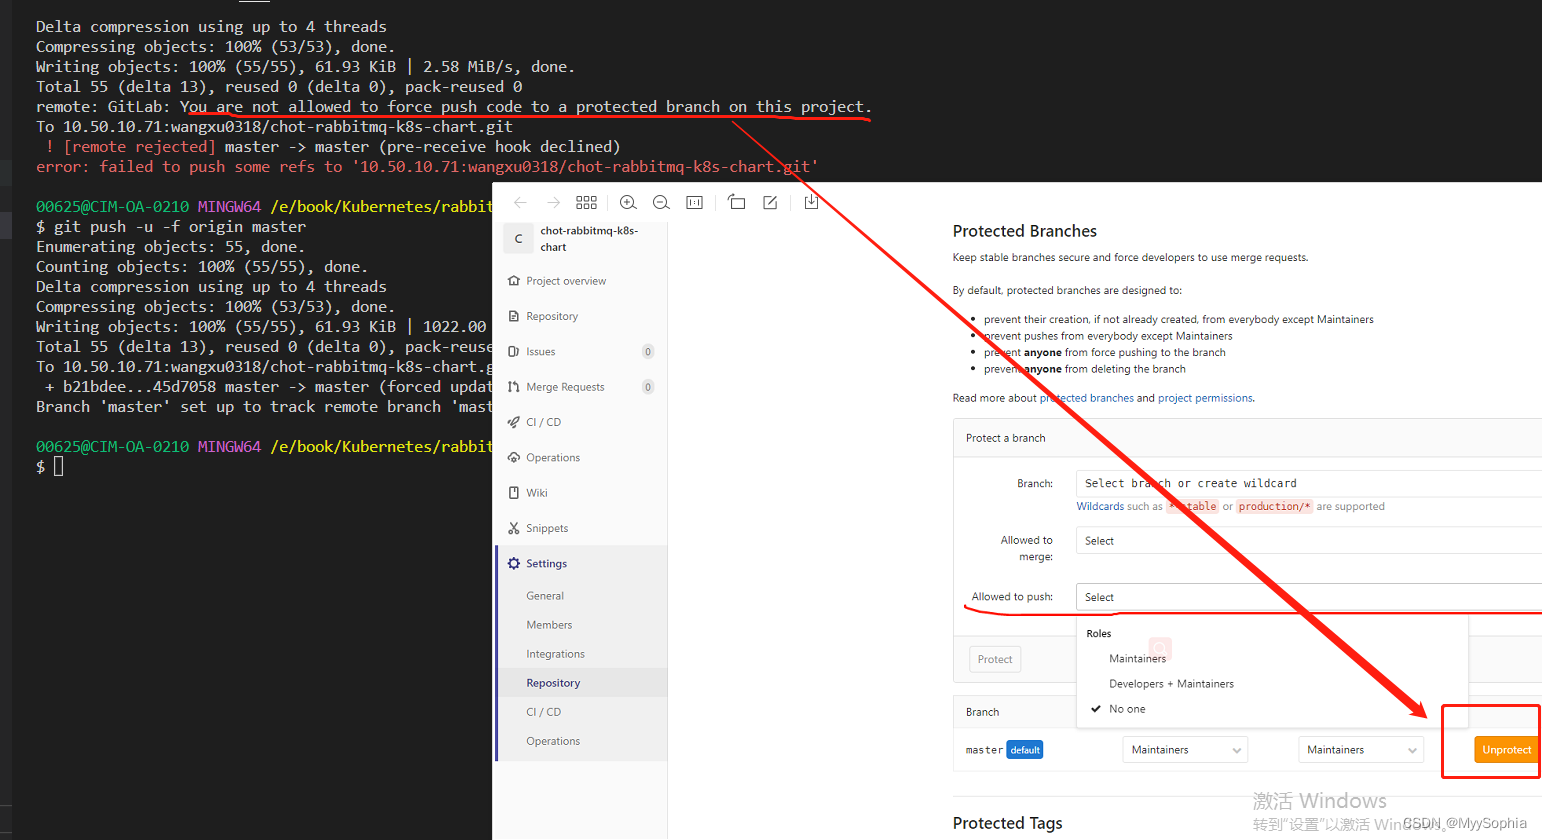
Task: Click the Merge Requests count badge 0
Action: (x=648, y=387)
